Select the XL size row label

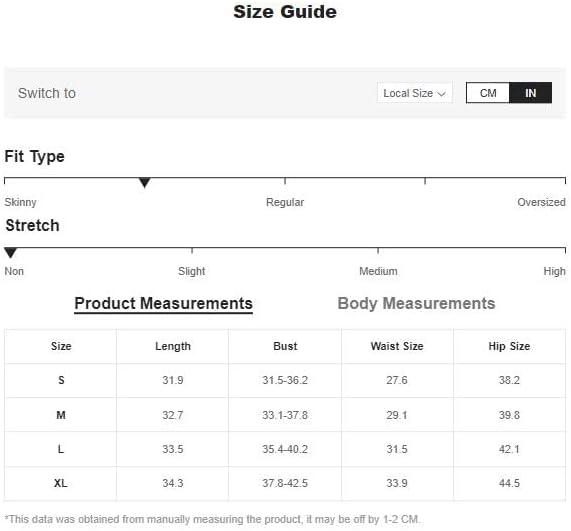(60, 483)
